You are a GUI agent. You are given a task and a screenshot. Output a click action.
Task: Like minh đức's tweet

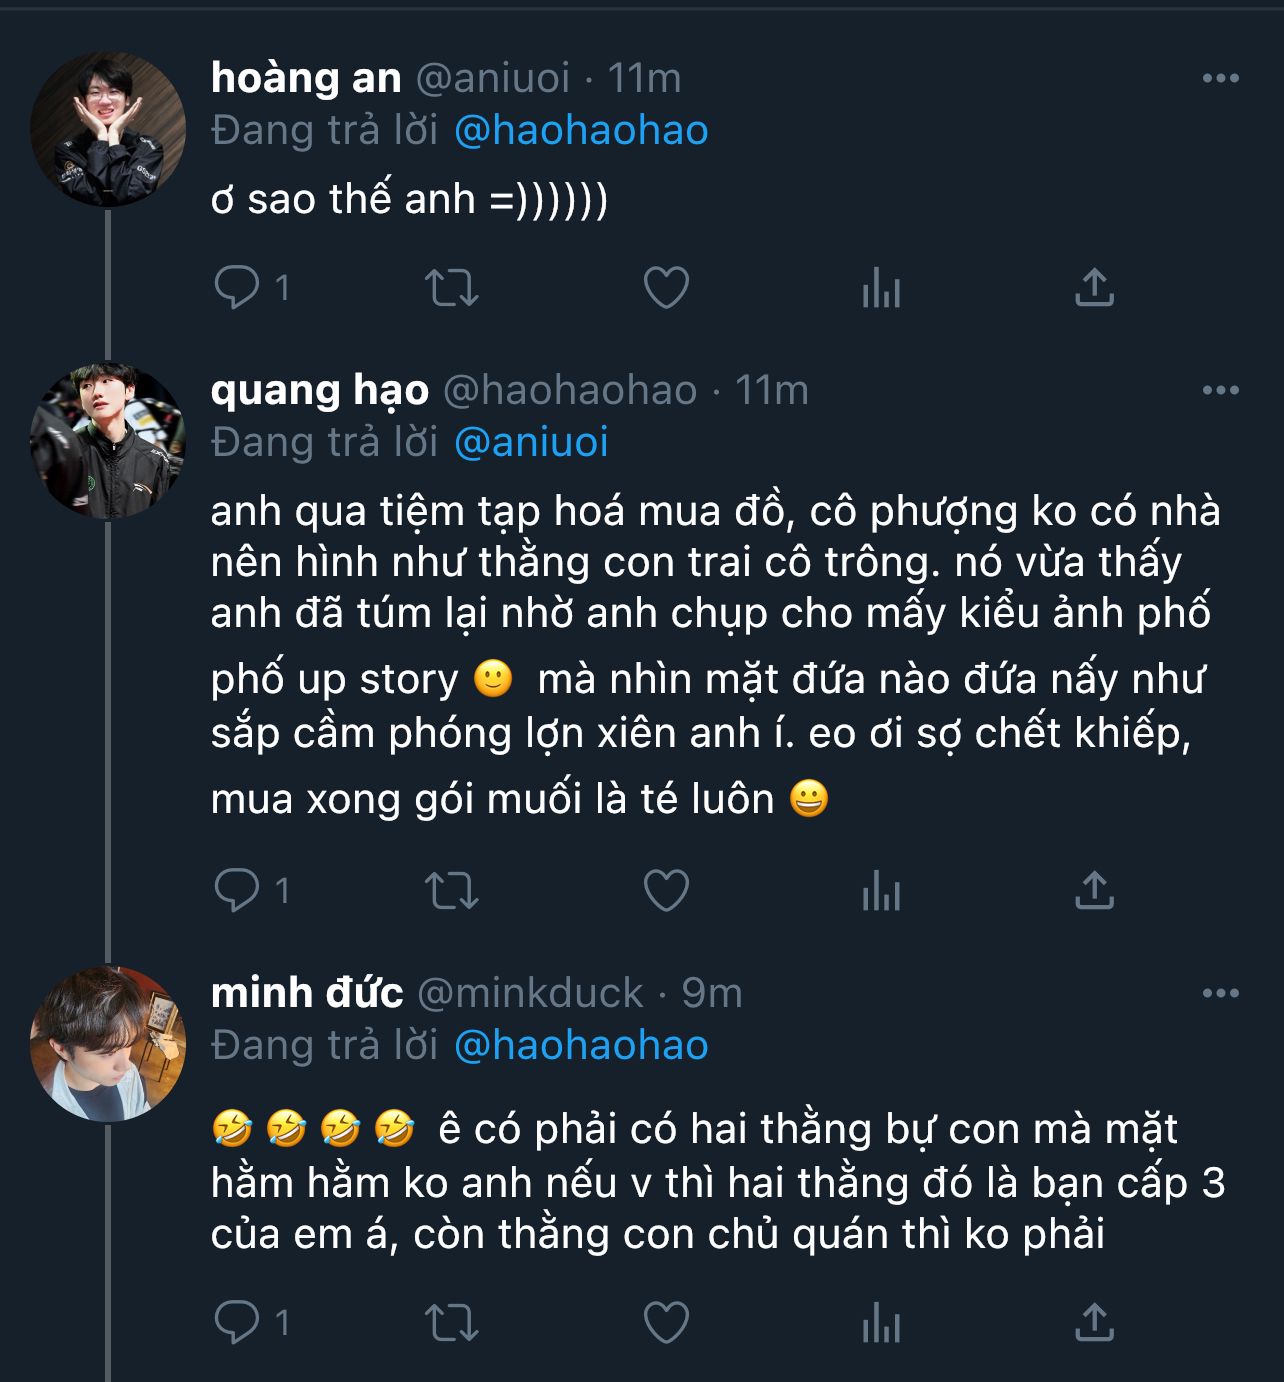point(666,1323)
